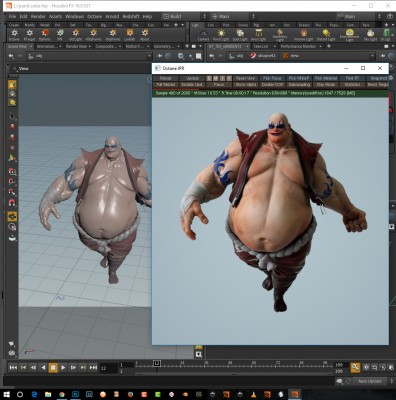Toggle Disable DOF in Octane IPR
396x400 pixels.
pos(272,85)
